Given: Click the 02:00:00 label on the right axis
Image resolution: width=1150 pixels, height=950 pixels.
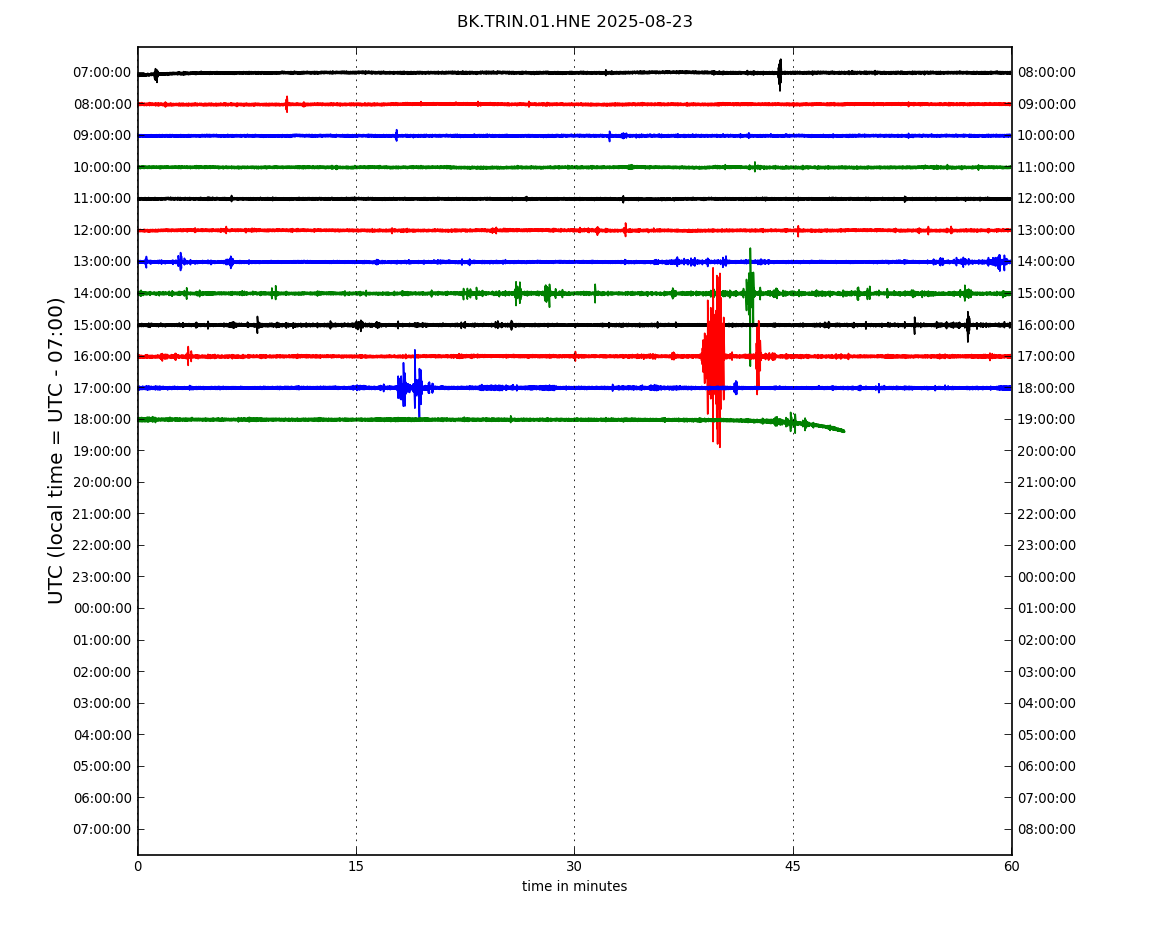Looking at the screenshot, I should 1047,640.
